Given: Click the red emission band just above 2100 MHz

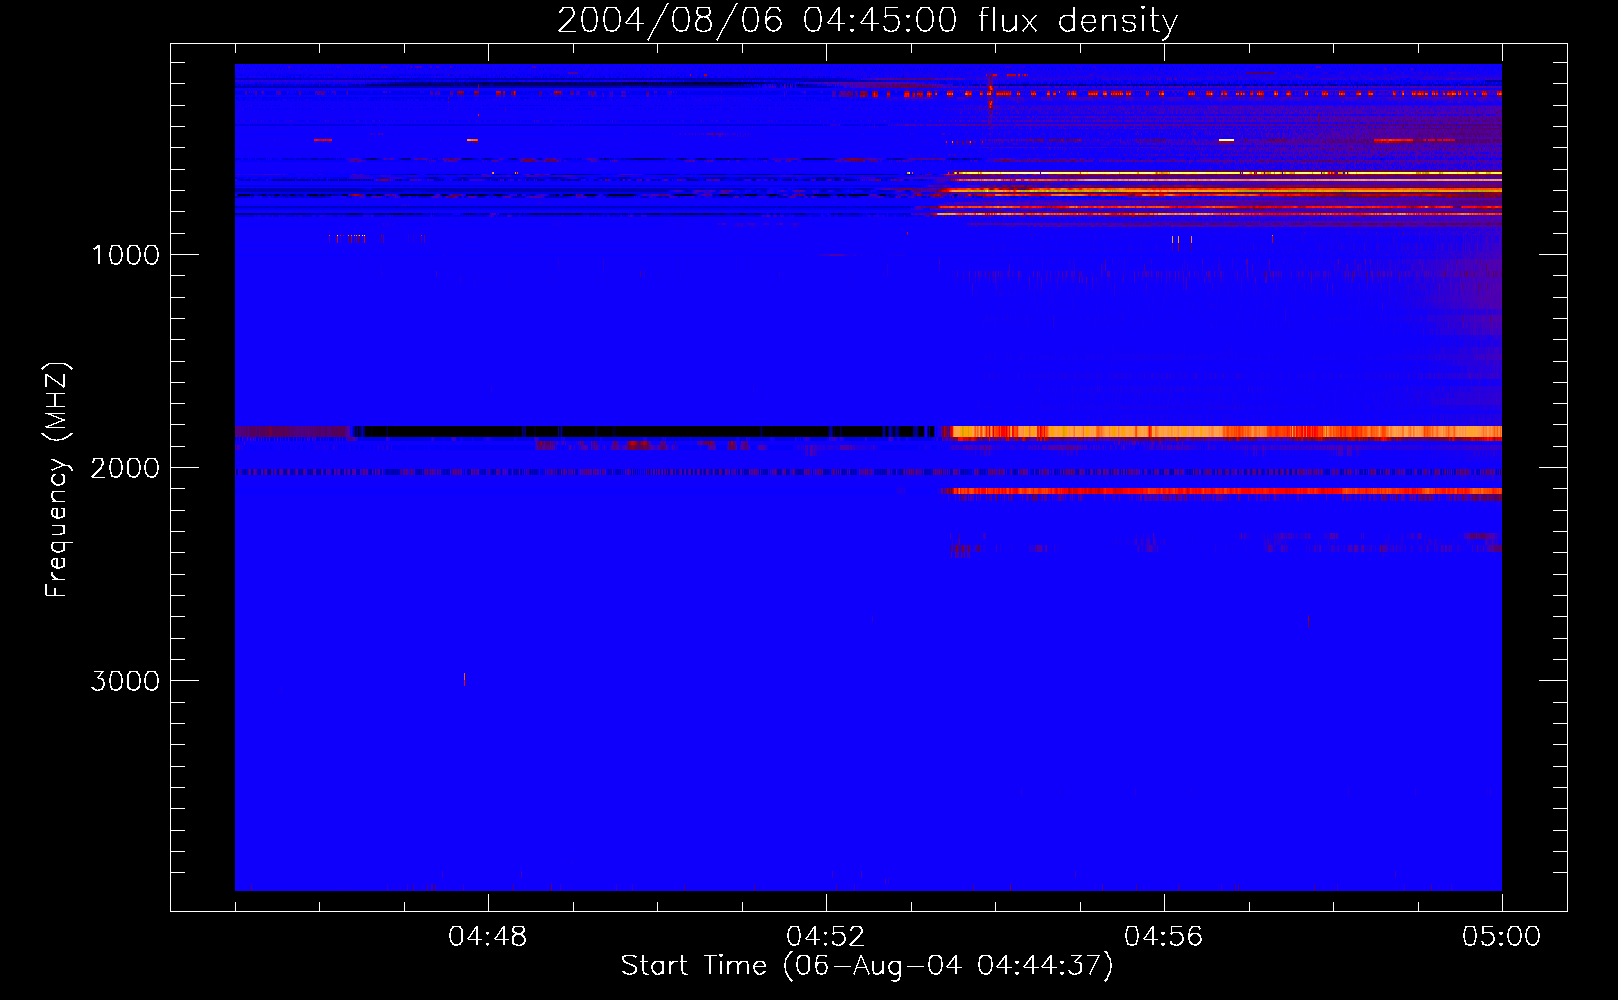Looking at the screenshot, I should tap(1225, 491).
